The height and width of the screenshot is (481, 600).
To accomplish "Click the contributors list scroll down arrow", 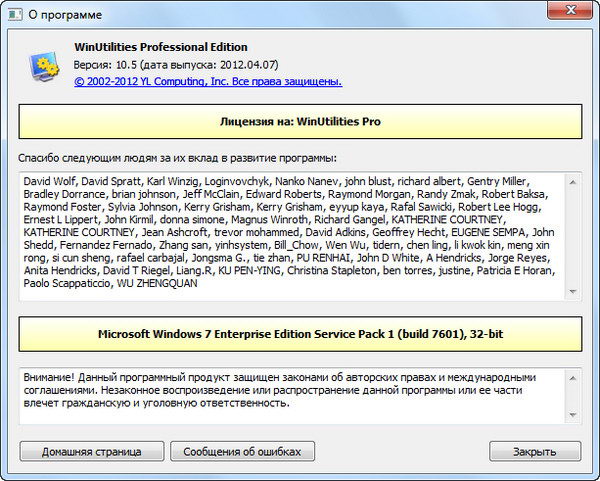I will tap(572, 291).
